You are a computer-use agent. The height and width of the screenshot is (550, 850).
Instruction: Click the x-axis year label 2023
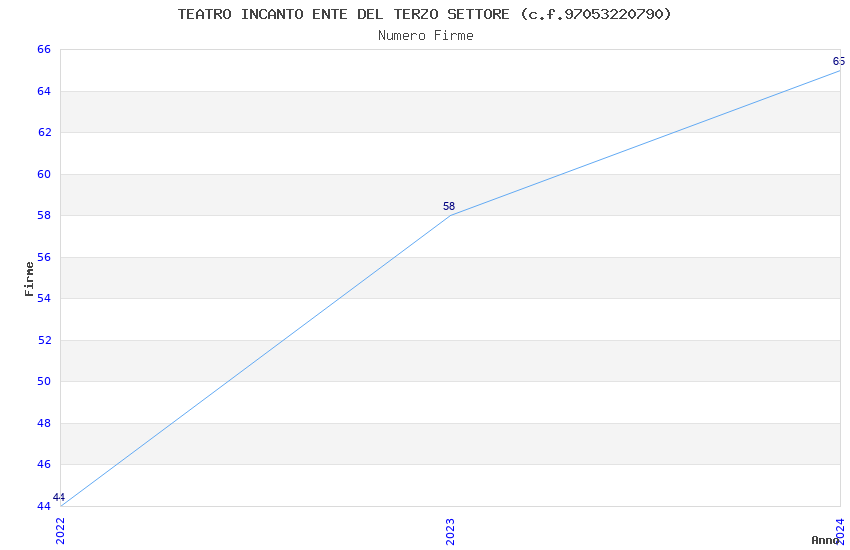point(450,532)
